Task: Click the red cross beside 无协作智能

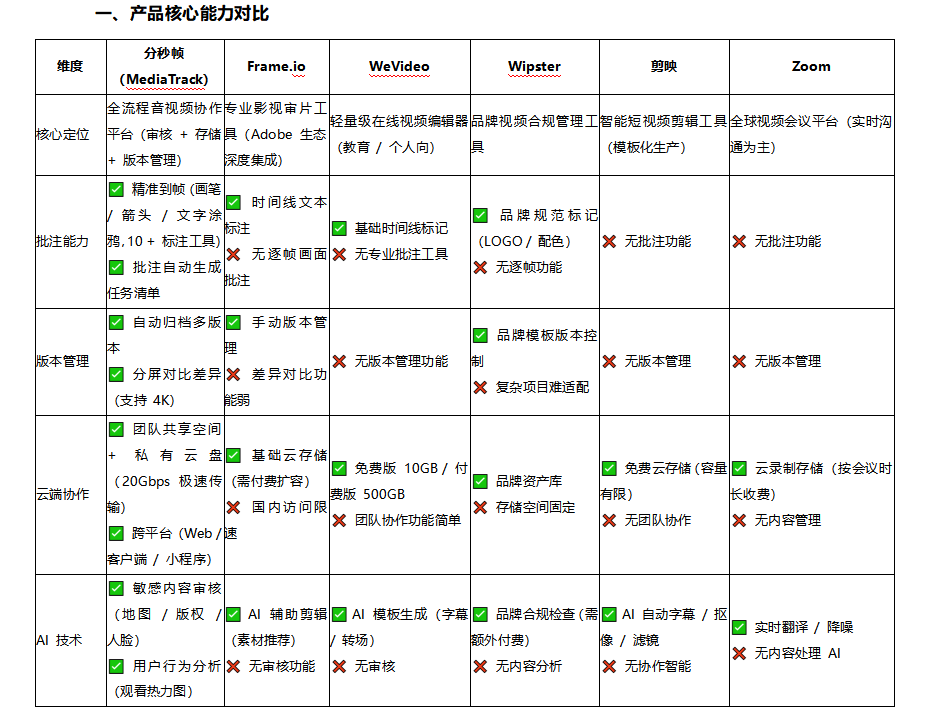Action: (x=609, y=666)
